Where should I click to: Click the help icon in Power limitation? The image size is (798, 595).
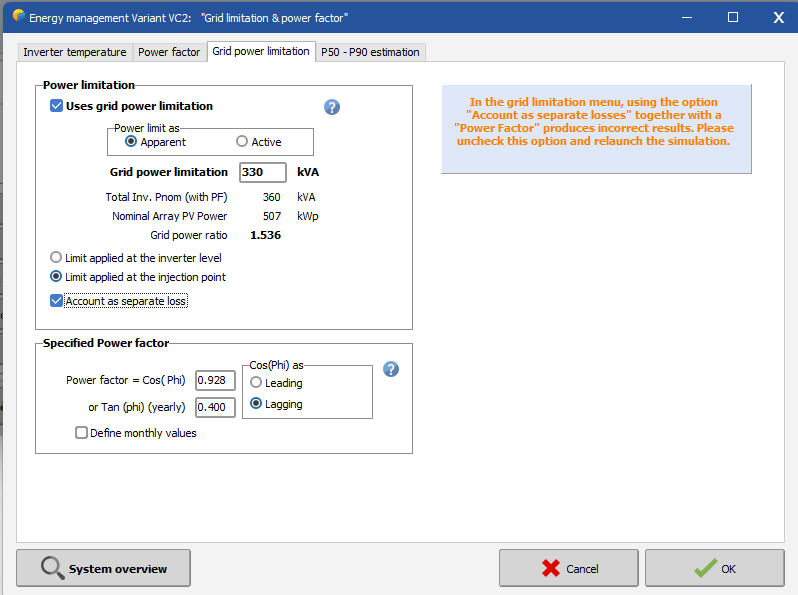(x=332, y=108)
